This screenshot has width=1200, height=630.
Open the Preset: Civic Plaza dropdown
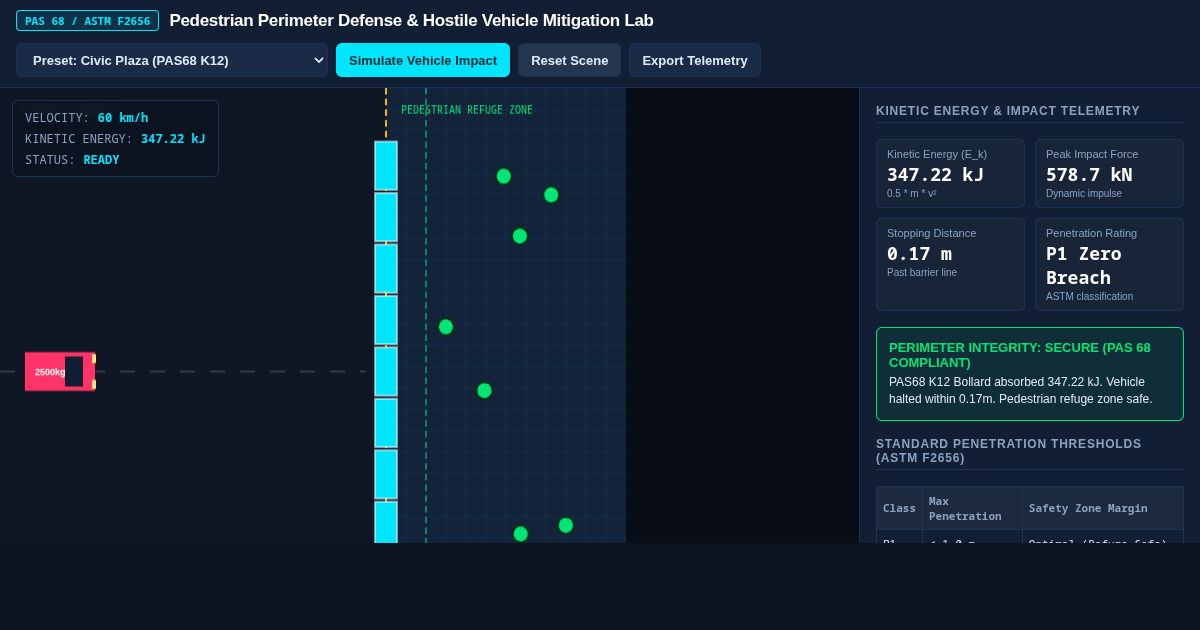tap(172, 60)
